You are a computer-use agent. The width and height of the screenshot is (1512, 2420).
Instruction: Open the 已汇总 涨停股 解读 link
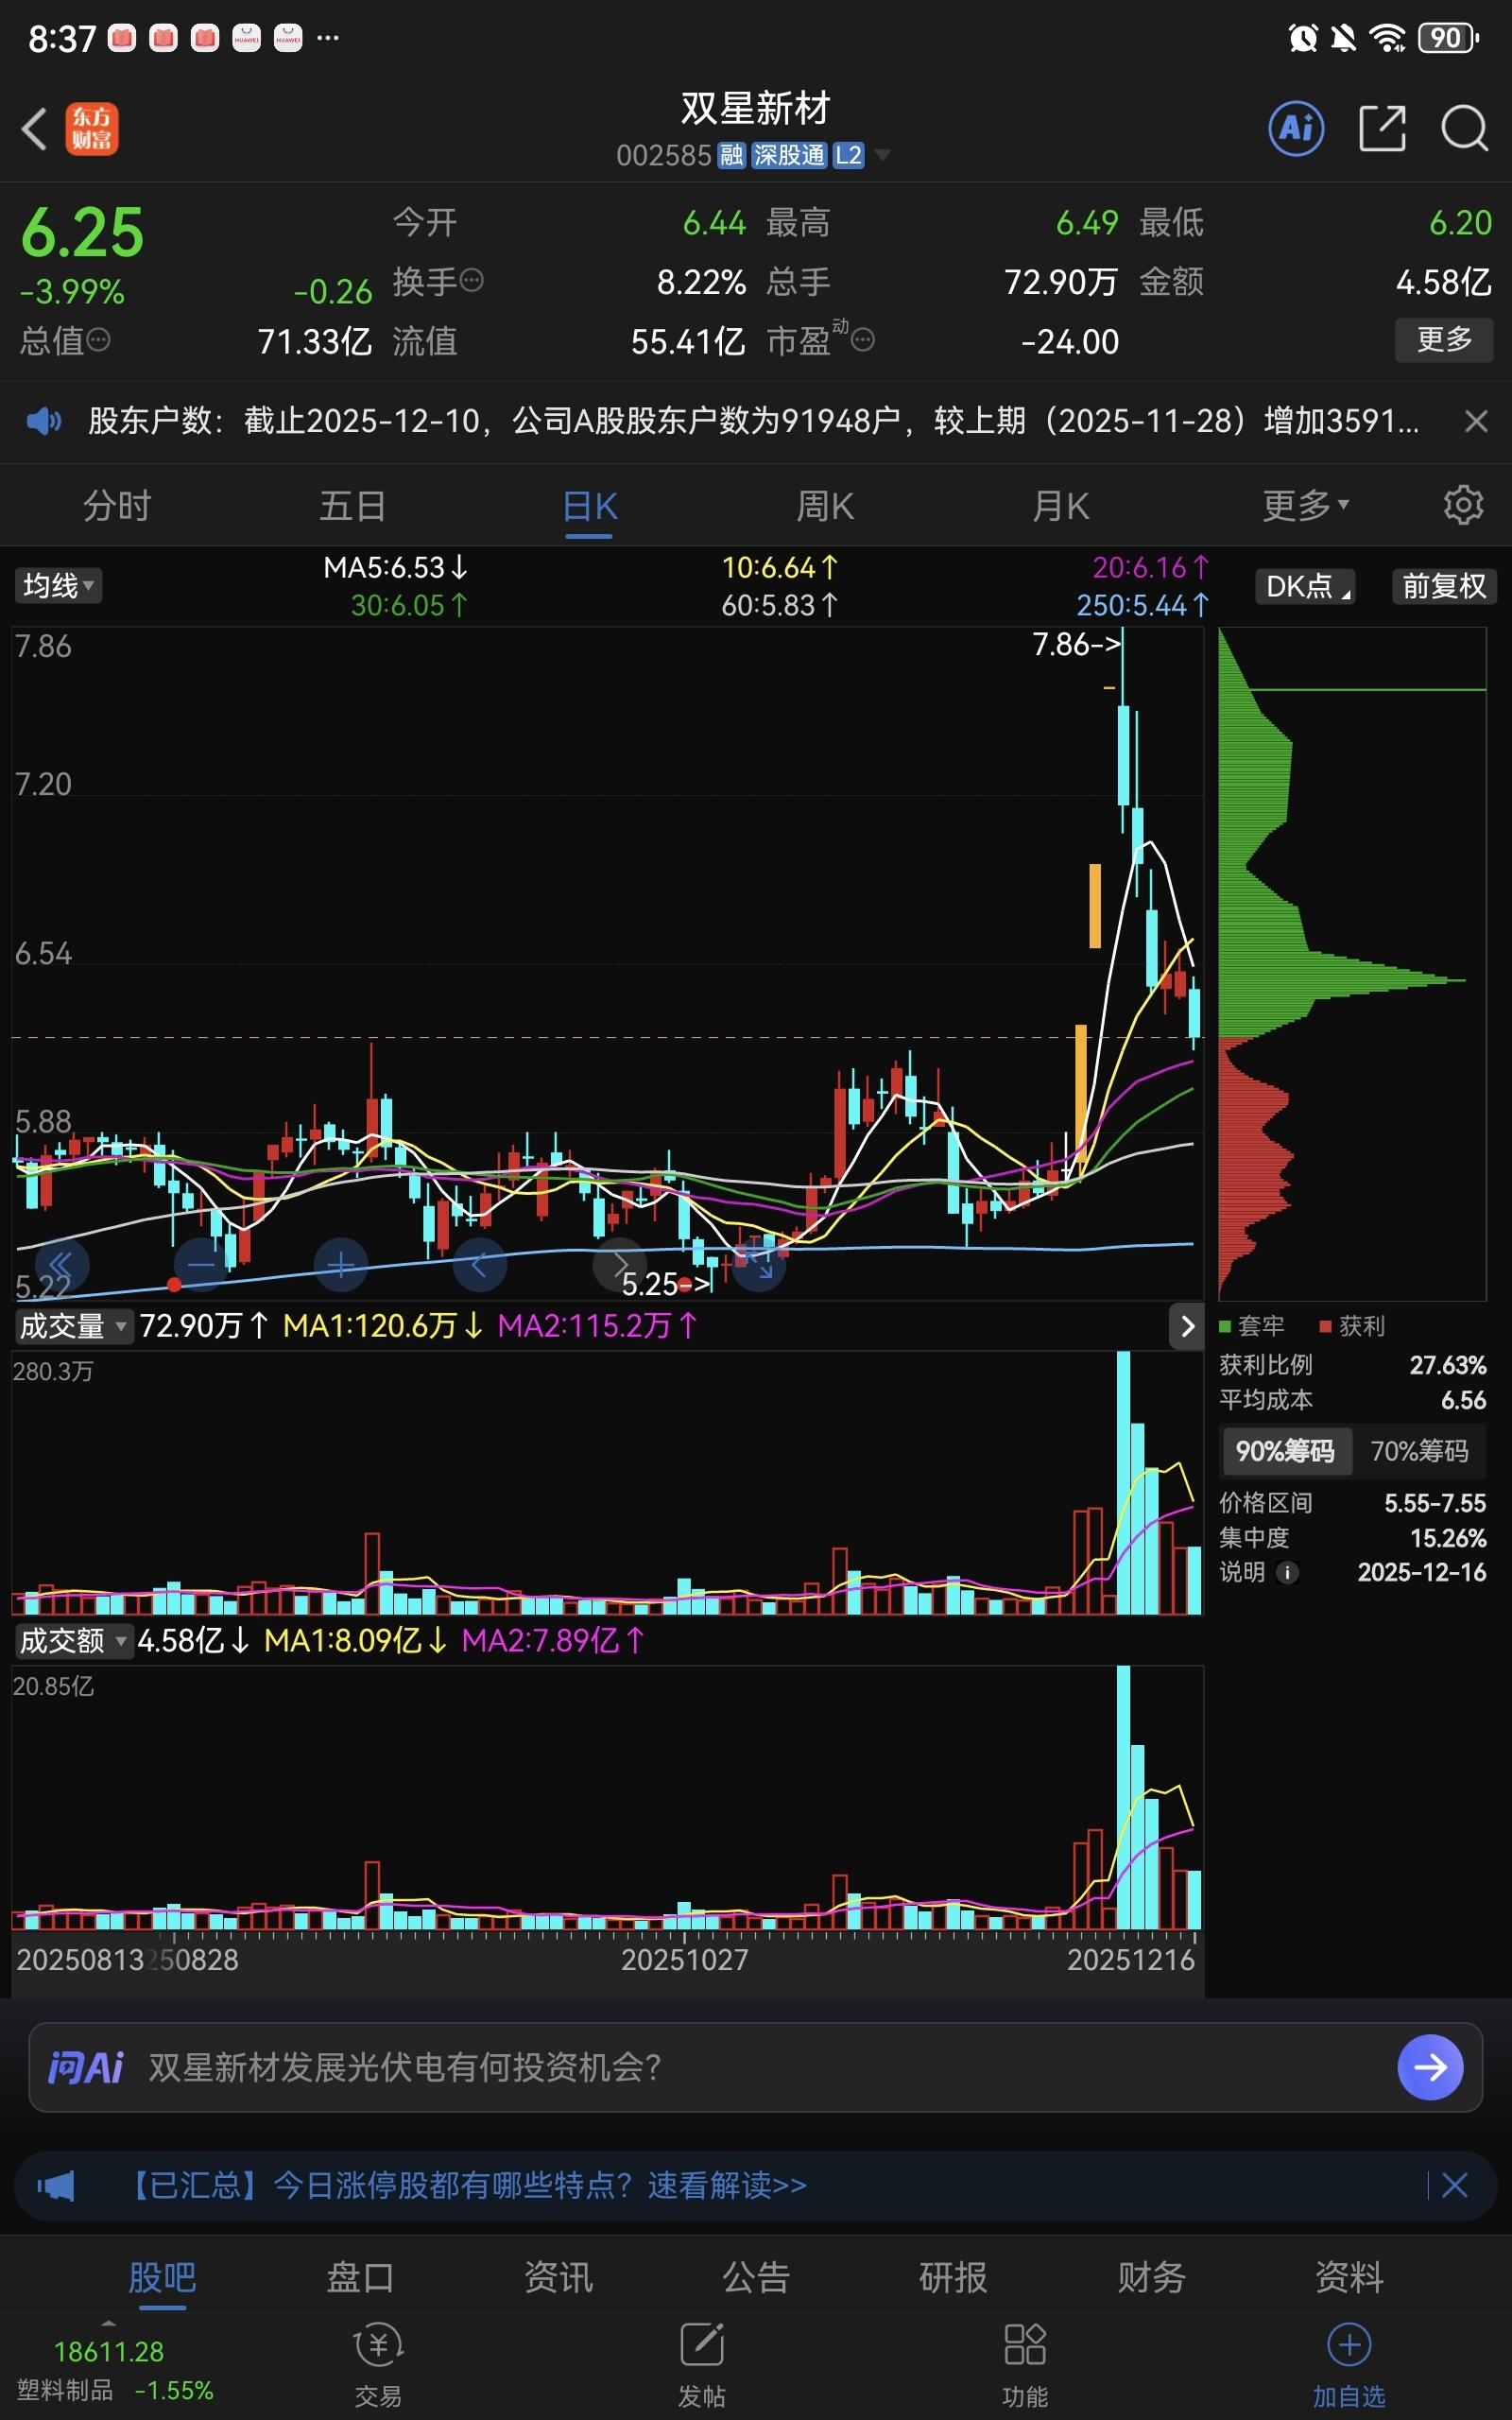[x=466, y=2185]
